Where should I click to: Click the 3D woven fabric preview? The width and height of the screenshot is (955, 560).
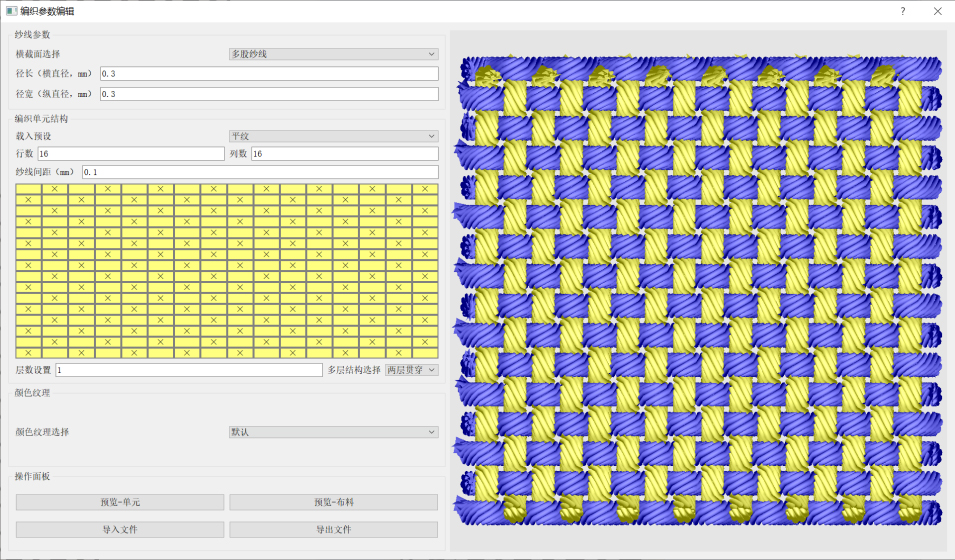pos(698,290)
